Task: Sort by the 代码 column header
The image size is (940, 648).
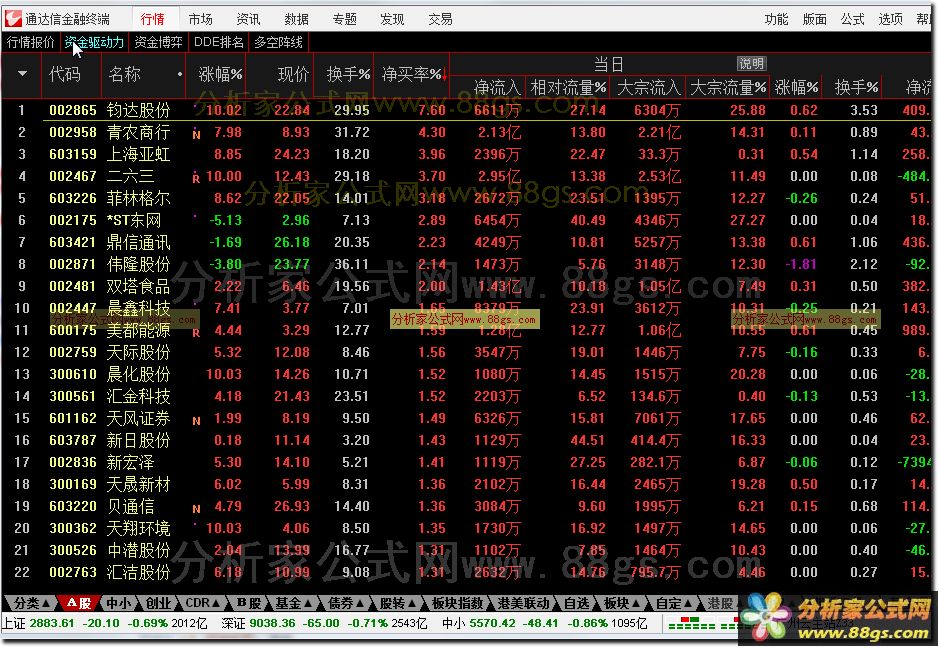Action: (65, 74)
